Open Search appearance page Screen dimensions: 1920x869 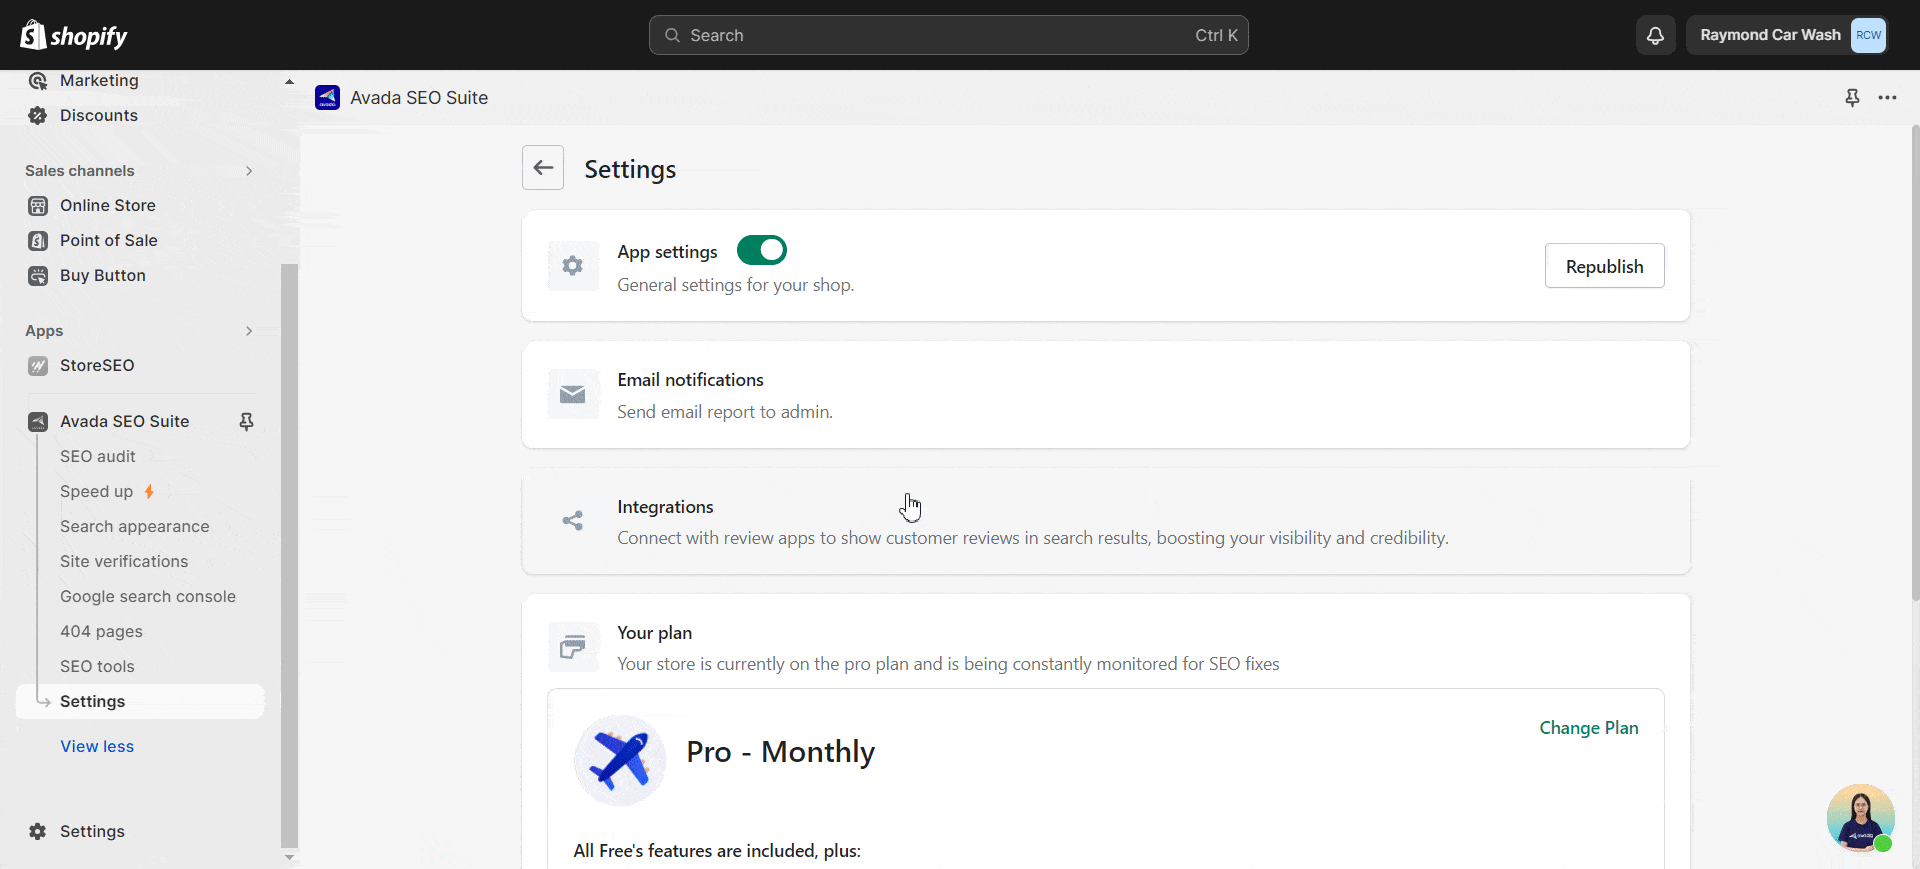pos(134,527)
